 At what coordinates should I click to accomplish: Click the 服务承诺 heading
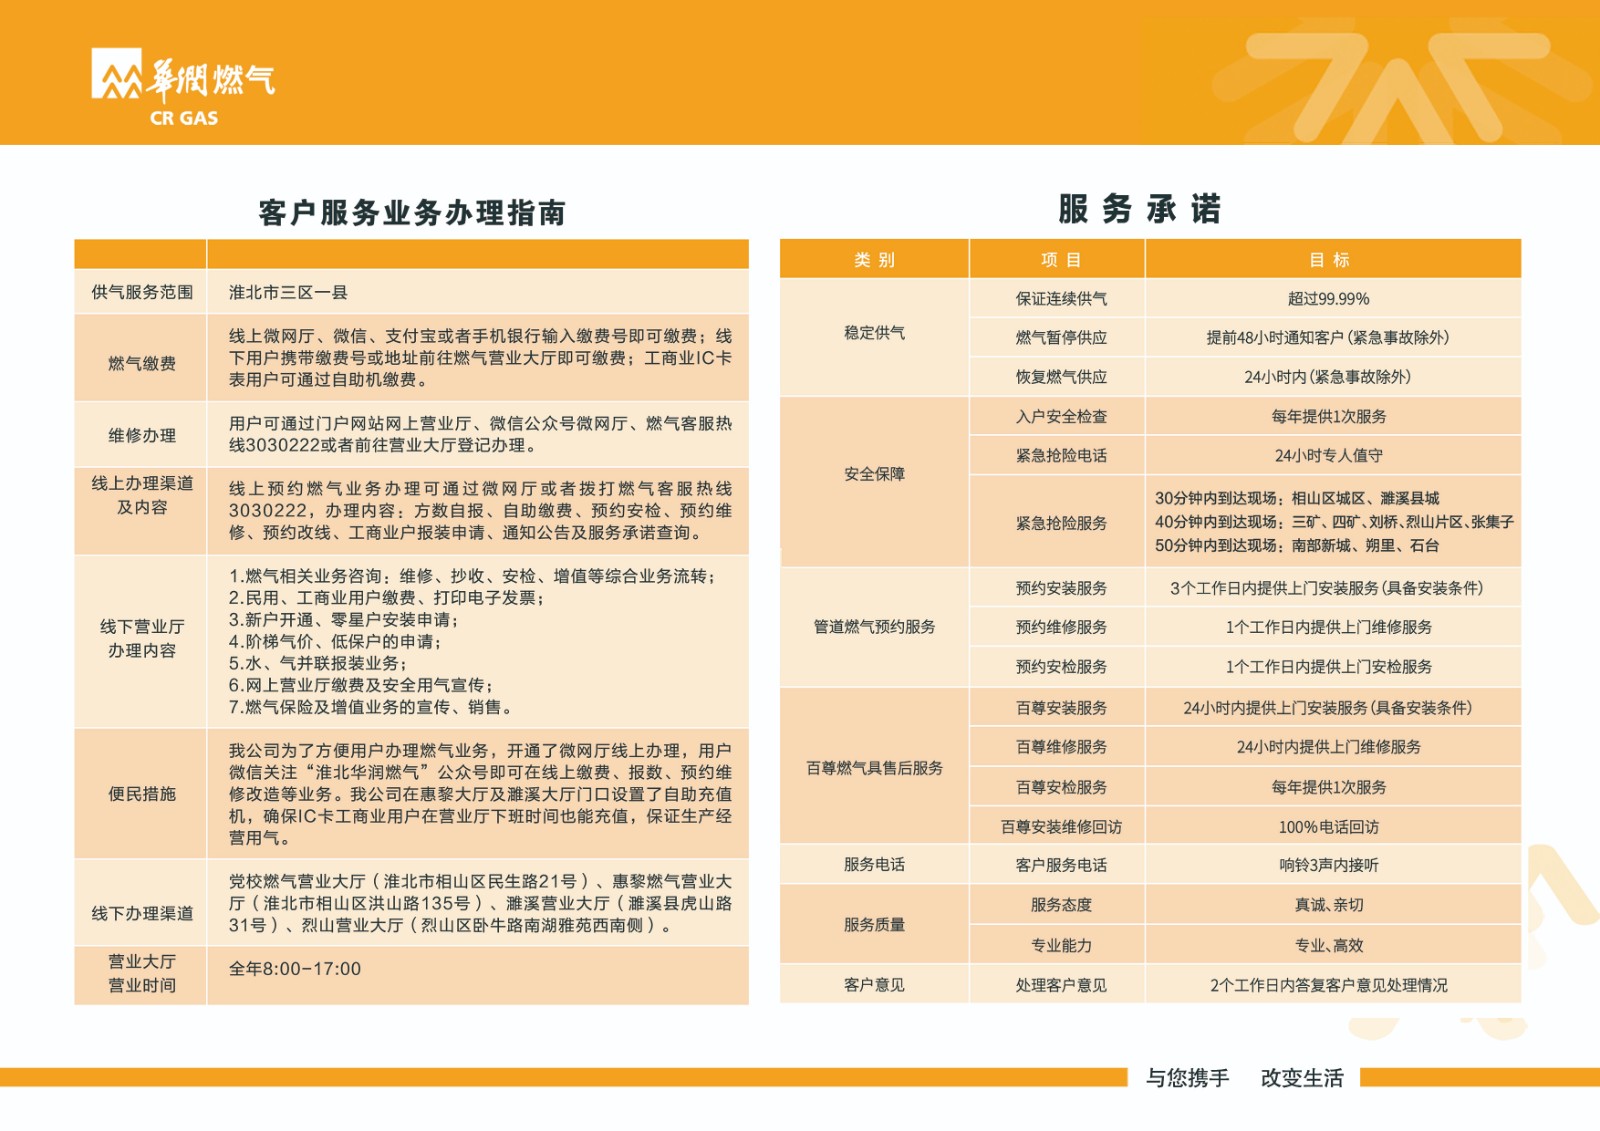point(1140,209)
